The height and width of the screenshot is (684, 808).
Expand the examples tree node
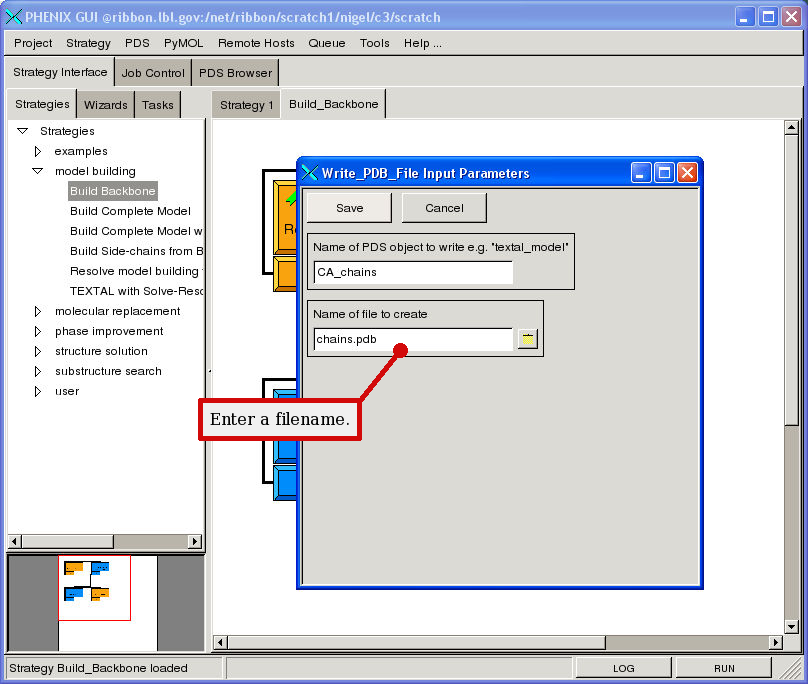[38, 151]
